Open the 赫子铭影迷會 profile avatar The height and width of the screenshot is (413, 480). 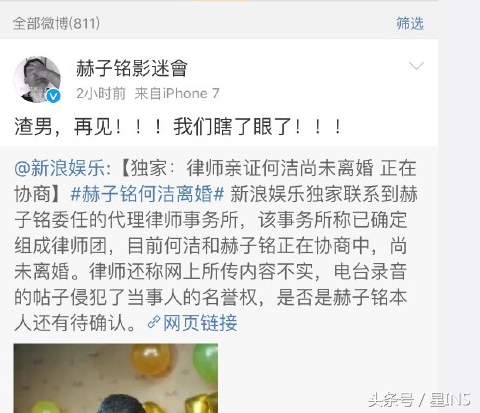point(37,79)
